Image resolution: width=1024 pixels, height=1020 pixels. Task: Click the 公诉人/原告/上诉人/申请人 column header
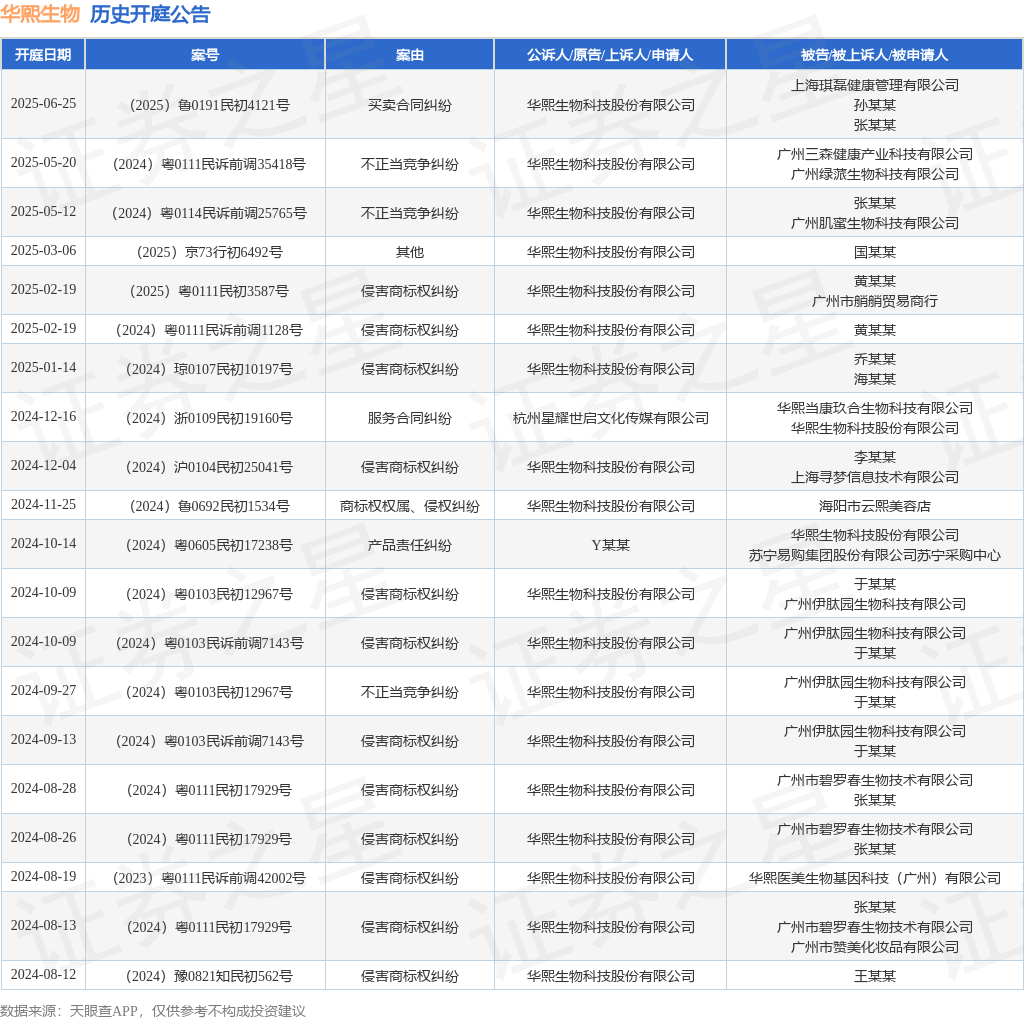click(x=610, y=55)
